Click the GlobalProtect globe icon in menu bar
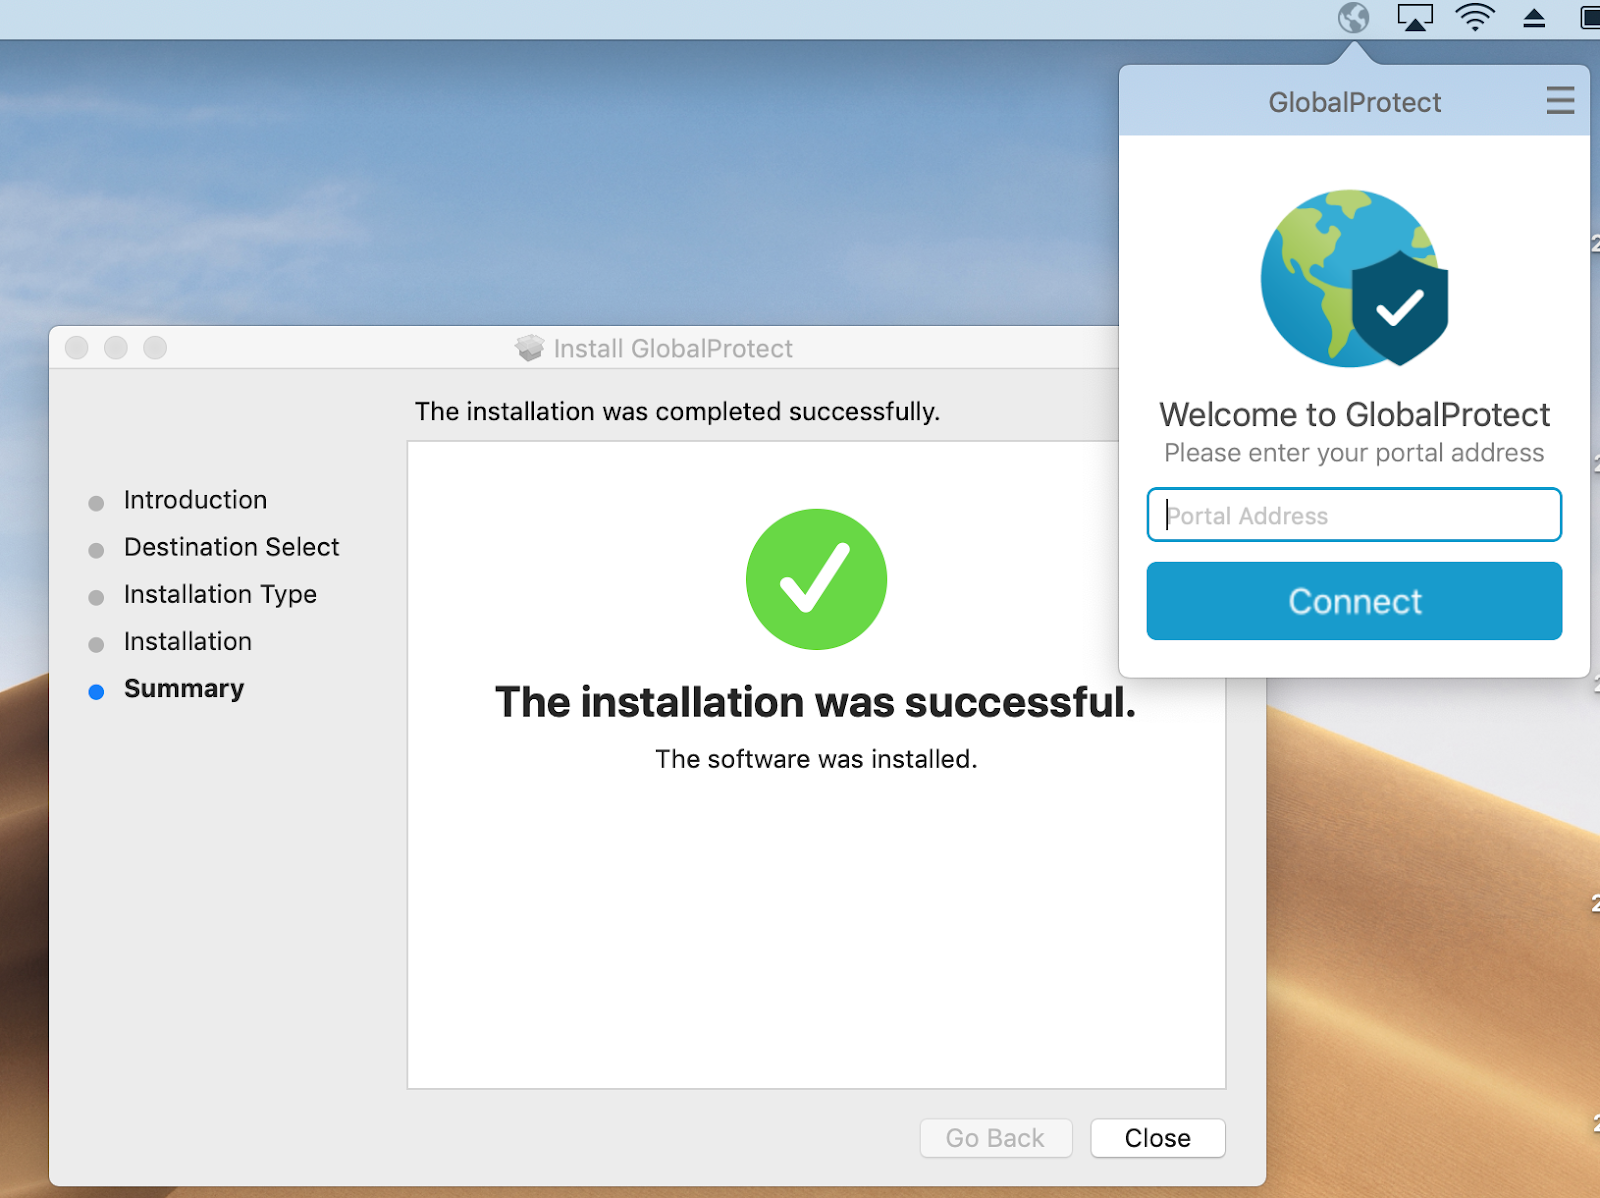This screenshot has height=1198, width=1600. pyautogui.click(x=1353, y=18)
